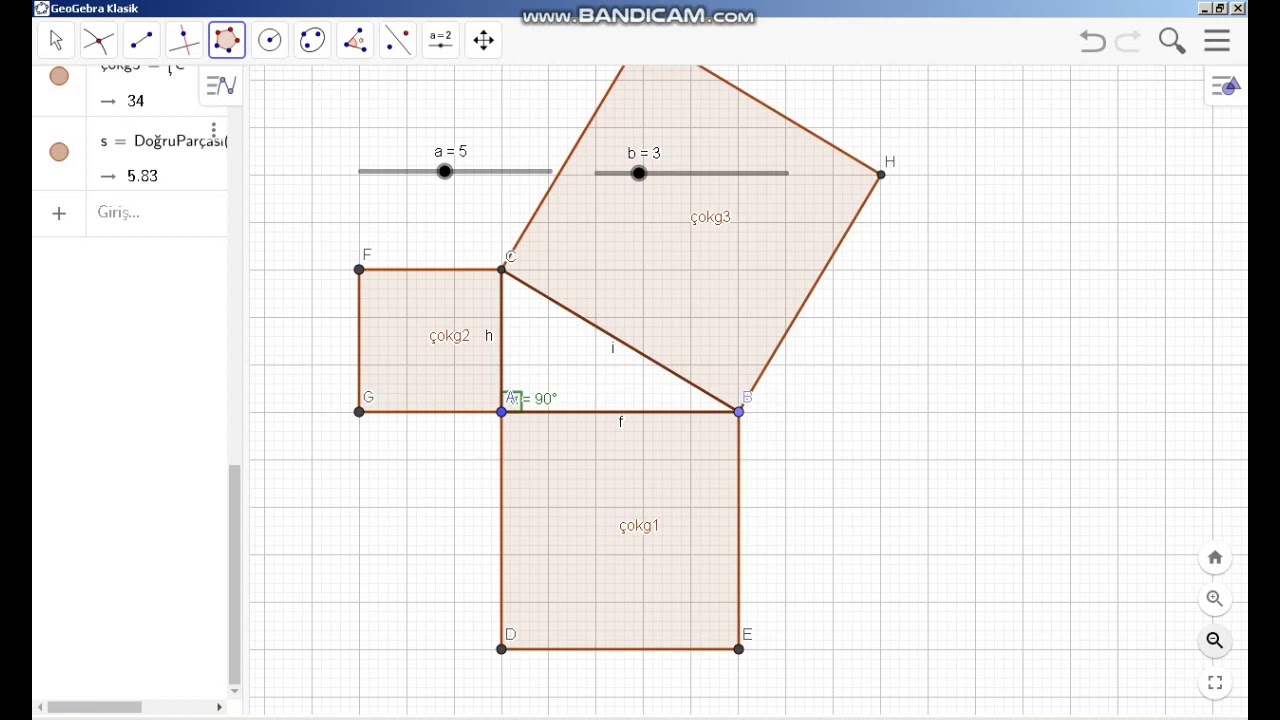
Task: Select point H of the large square
Action: 881,175
